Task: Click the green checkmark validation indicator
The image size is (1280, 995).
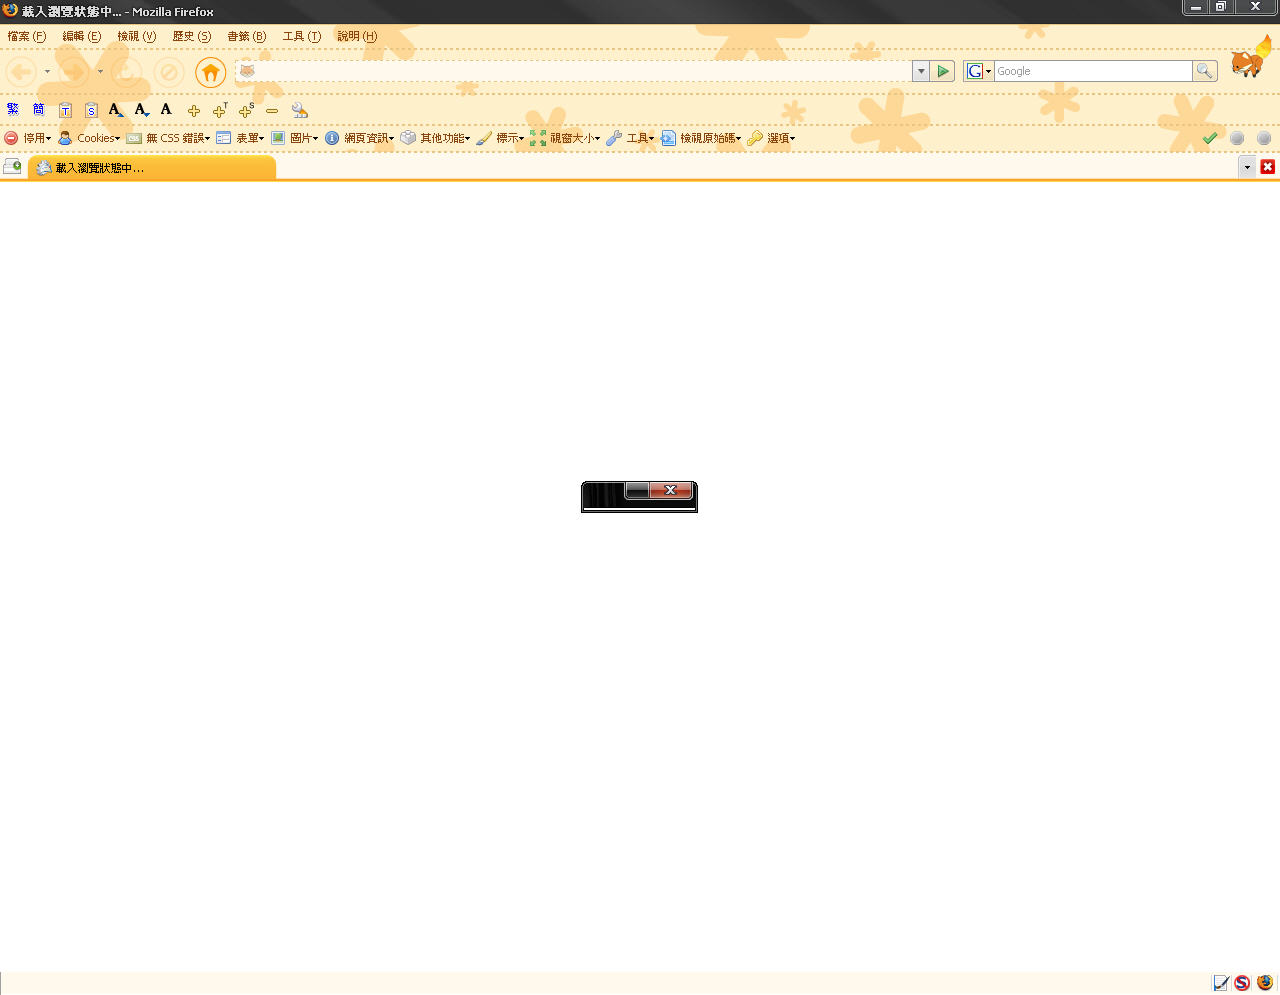Action: (x=1210, y=138)
